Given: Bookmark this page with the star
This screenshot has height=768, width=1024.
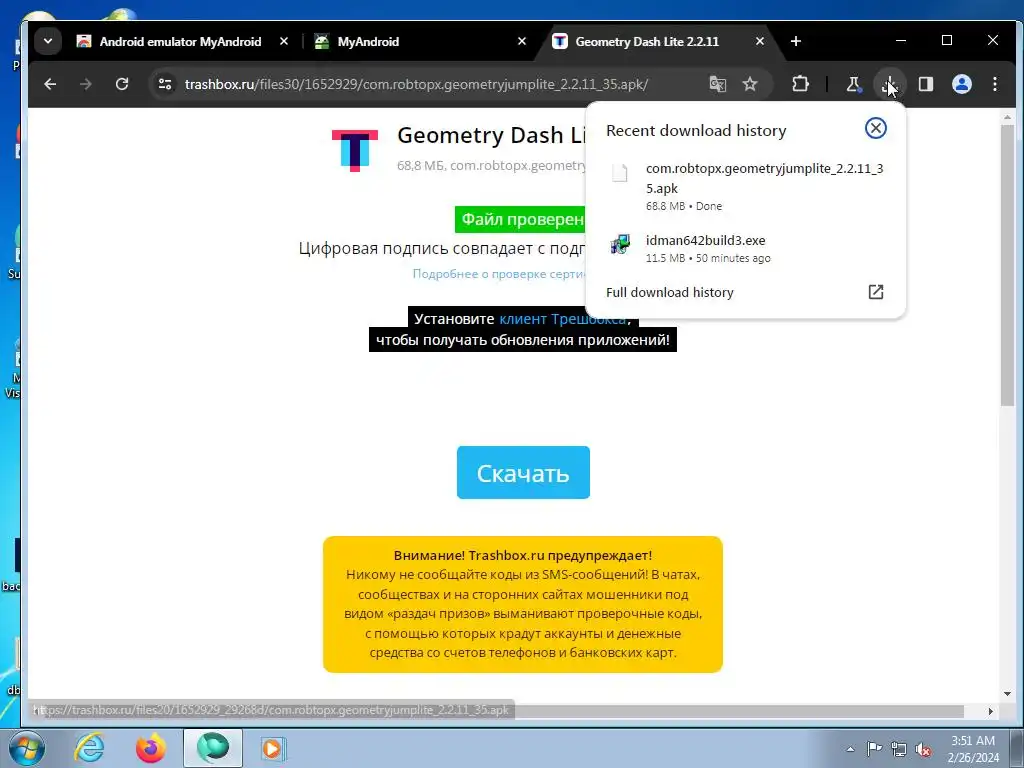Looking at the screenshot, I should pos(750,84).
